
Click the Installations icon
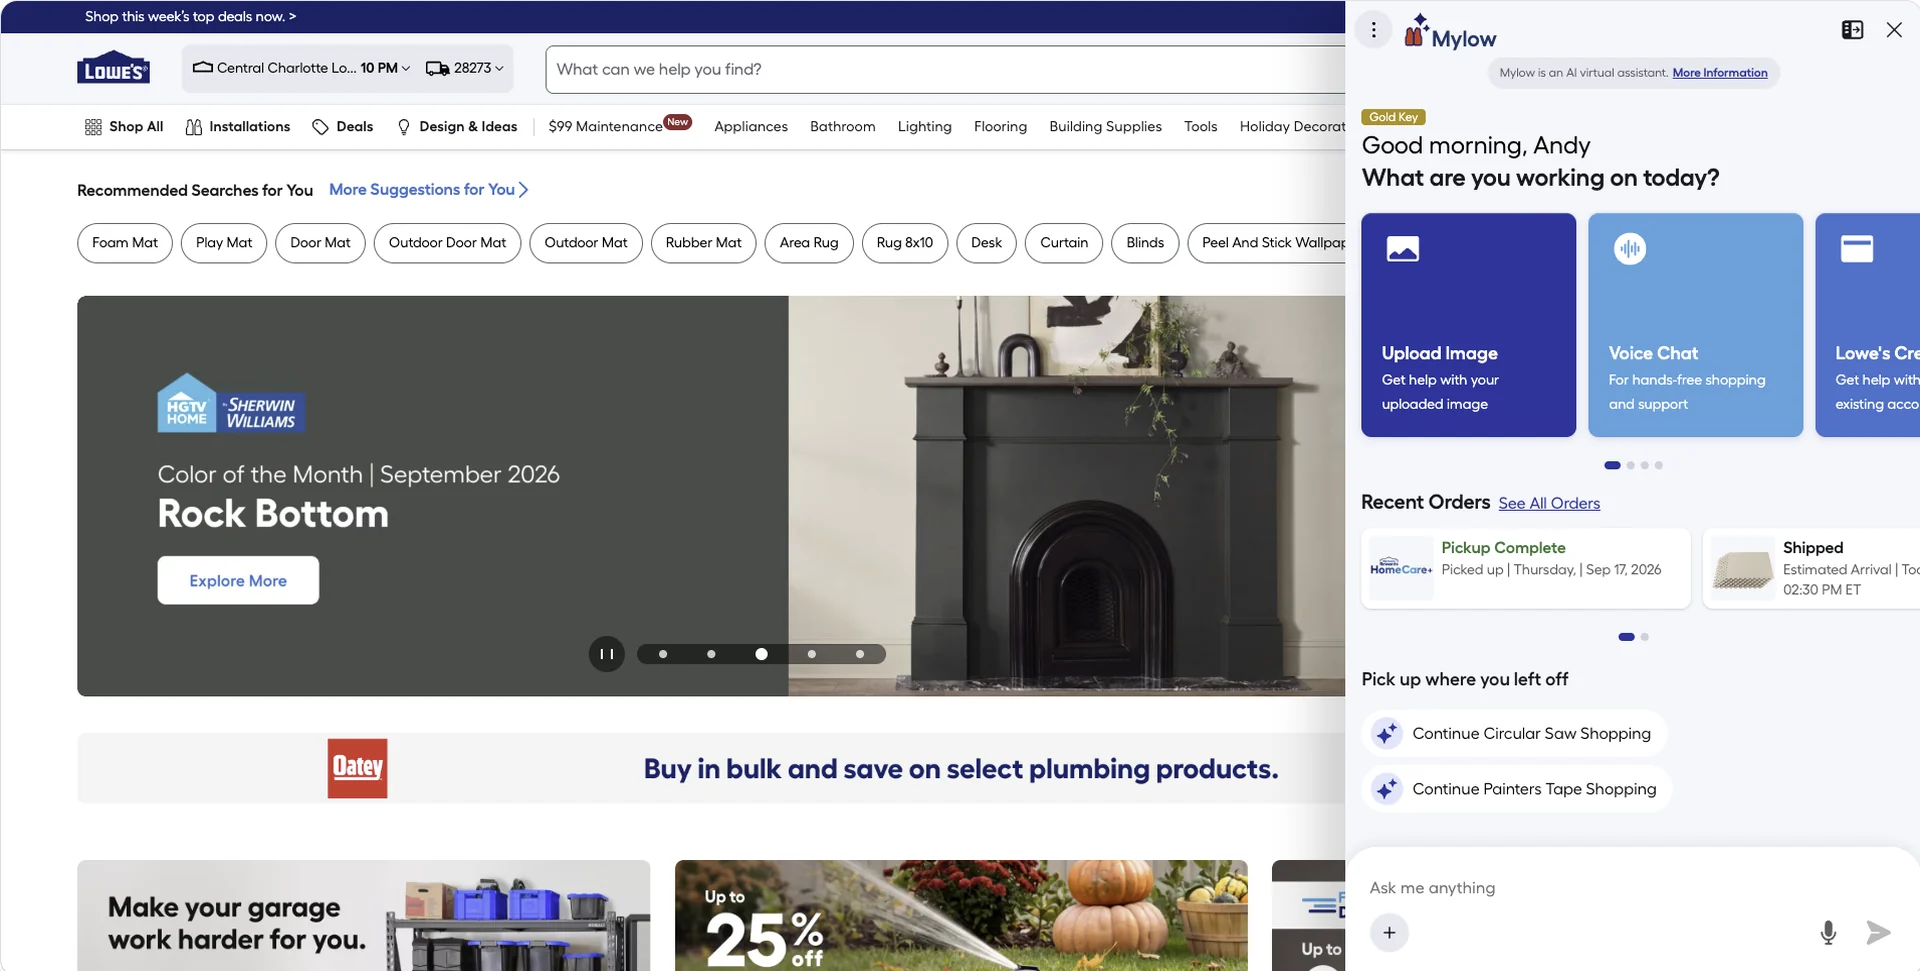(x=194, y=127)
